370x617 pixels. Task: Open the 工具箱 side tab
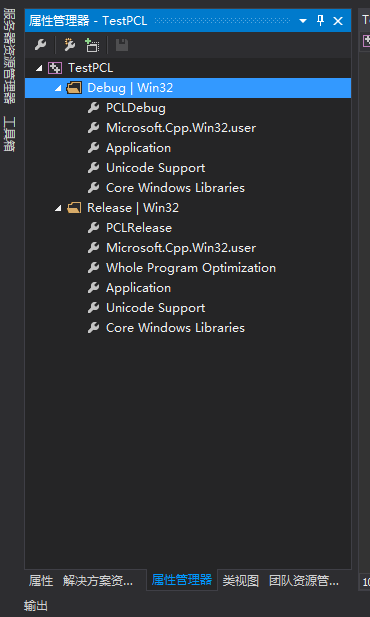tap(9, 133)
